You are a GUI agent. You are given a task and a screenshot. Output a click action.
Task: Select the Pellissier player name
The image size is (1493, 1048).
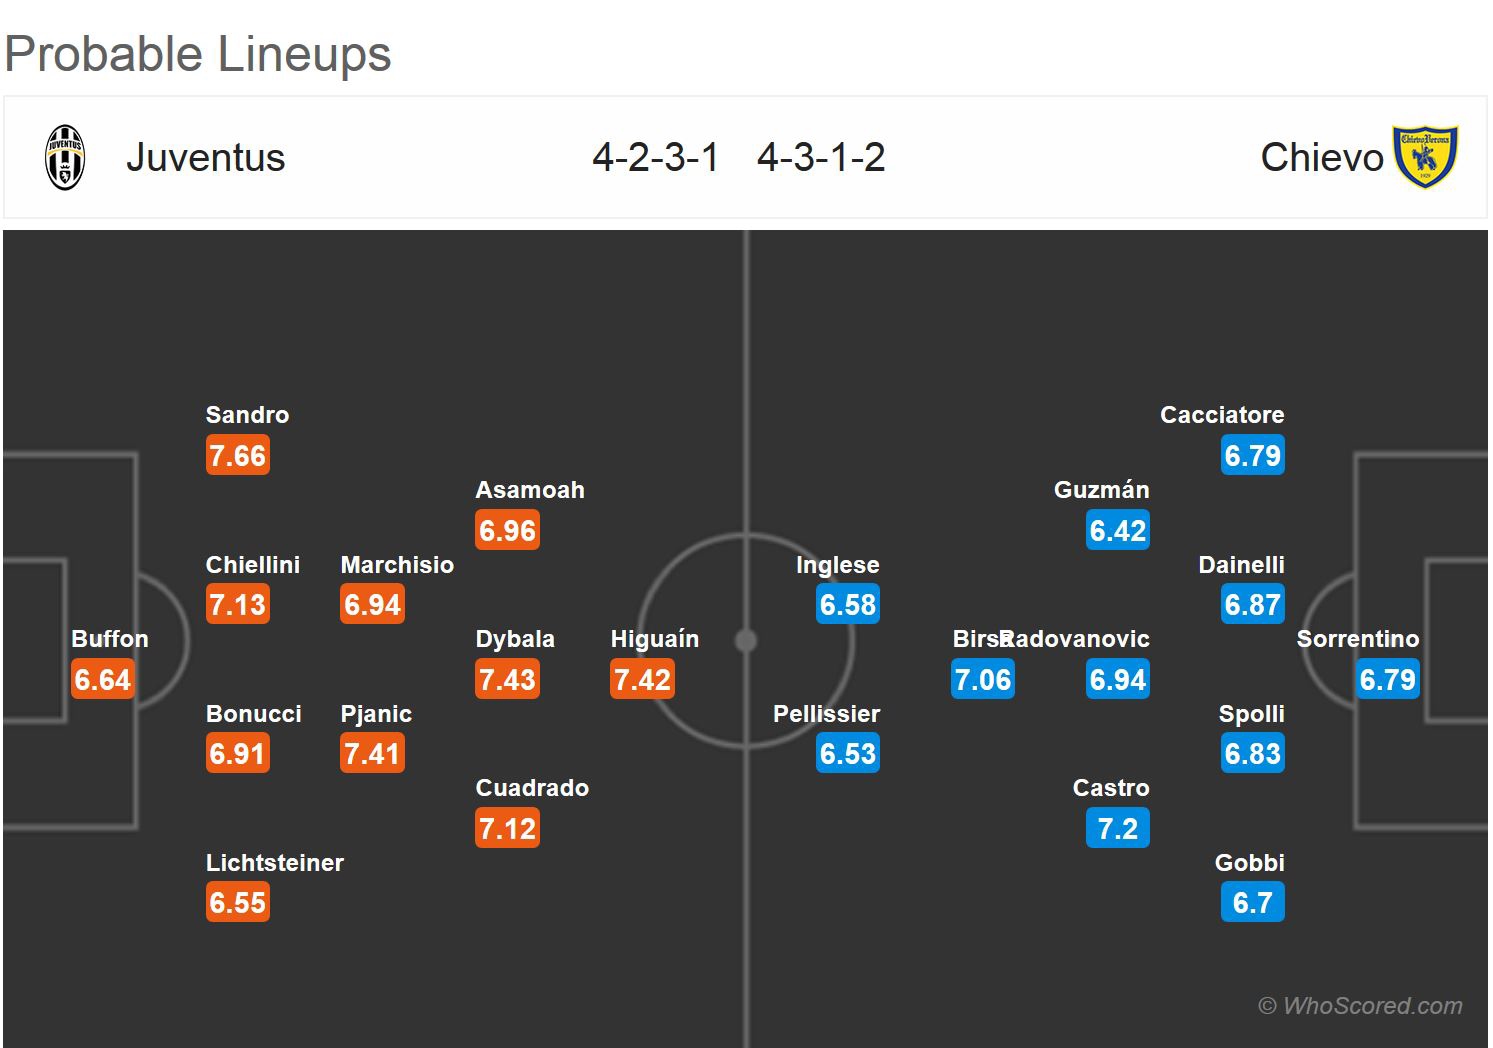(826, 714)
